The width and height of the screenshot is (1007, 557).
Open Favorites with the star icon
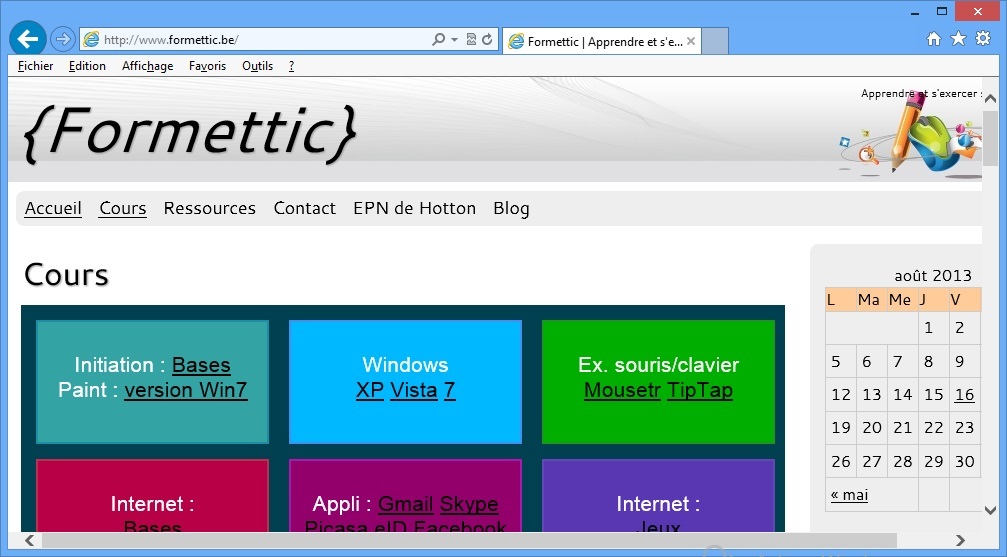pos(958,39)
